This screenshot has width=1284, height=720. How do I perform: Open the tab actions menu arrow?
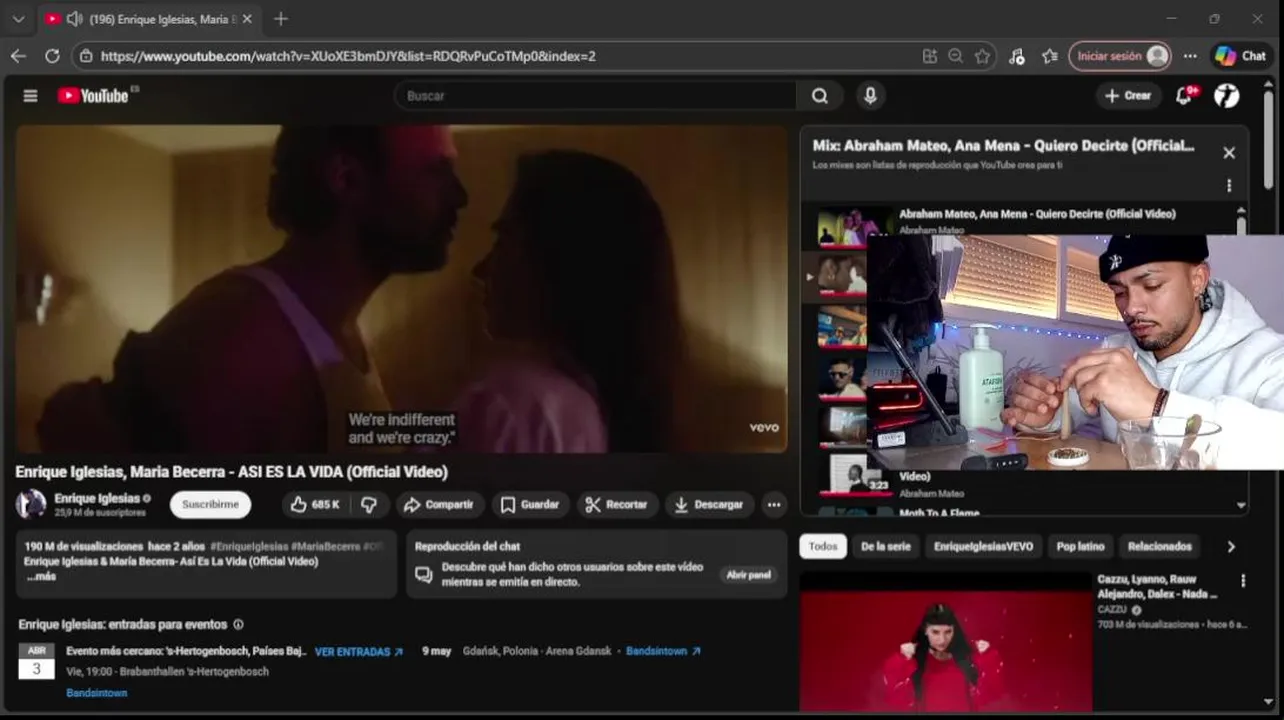tap(18, 19)
